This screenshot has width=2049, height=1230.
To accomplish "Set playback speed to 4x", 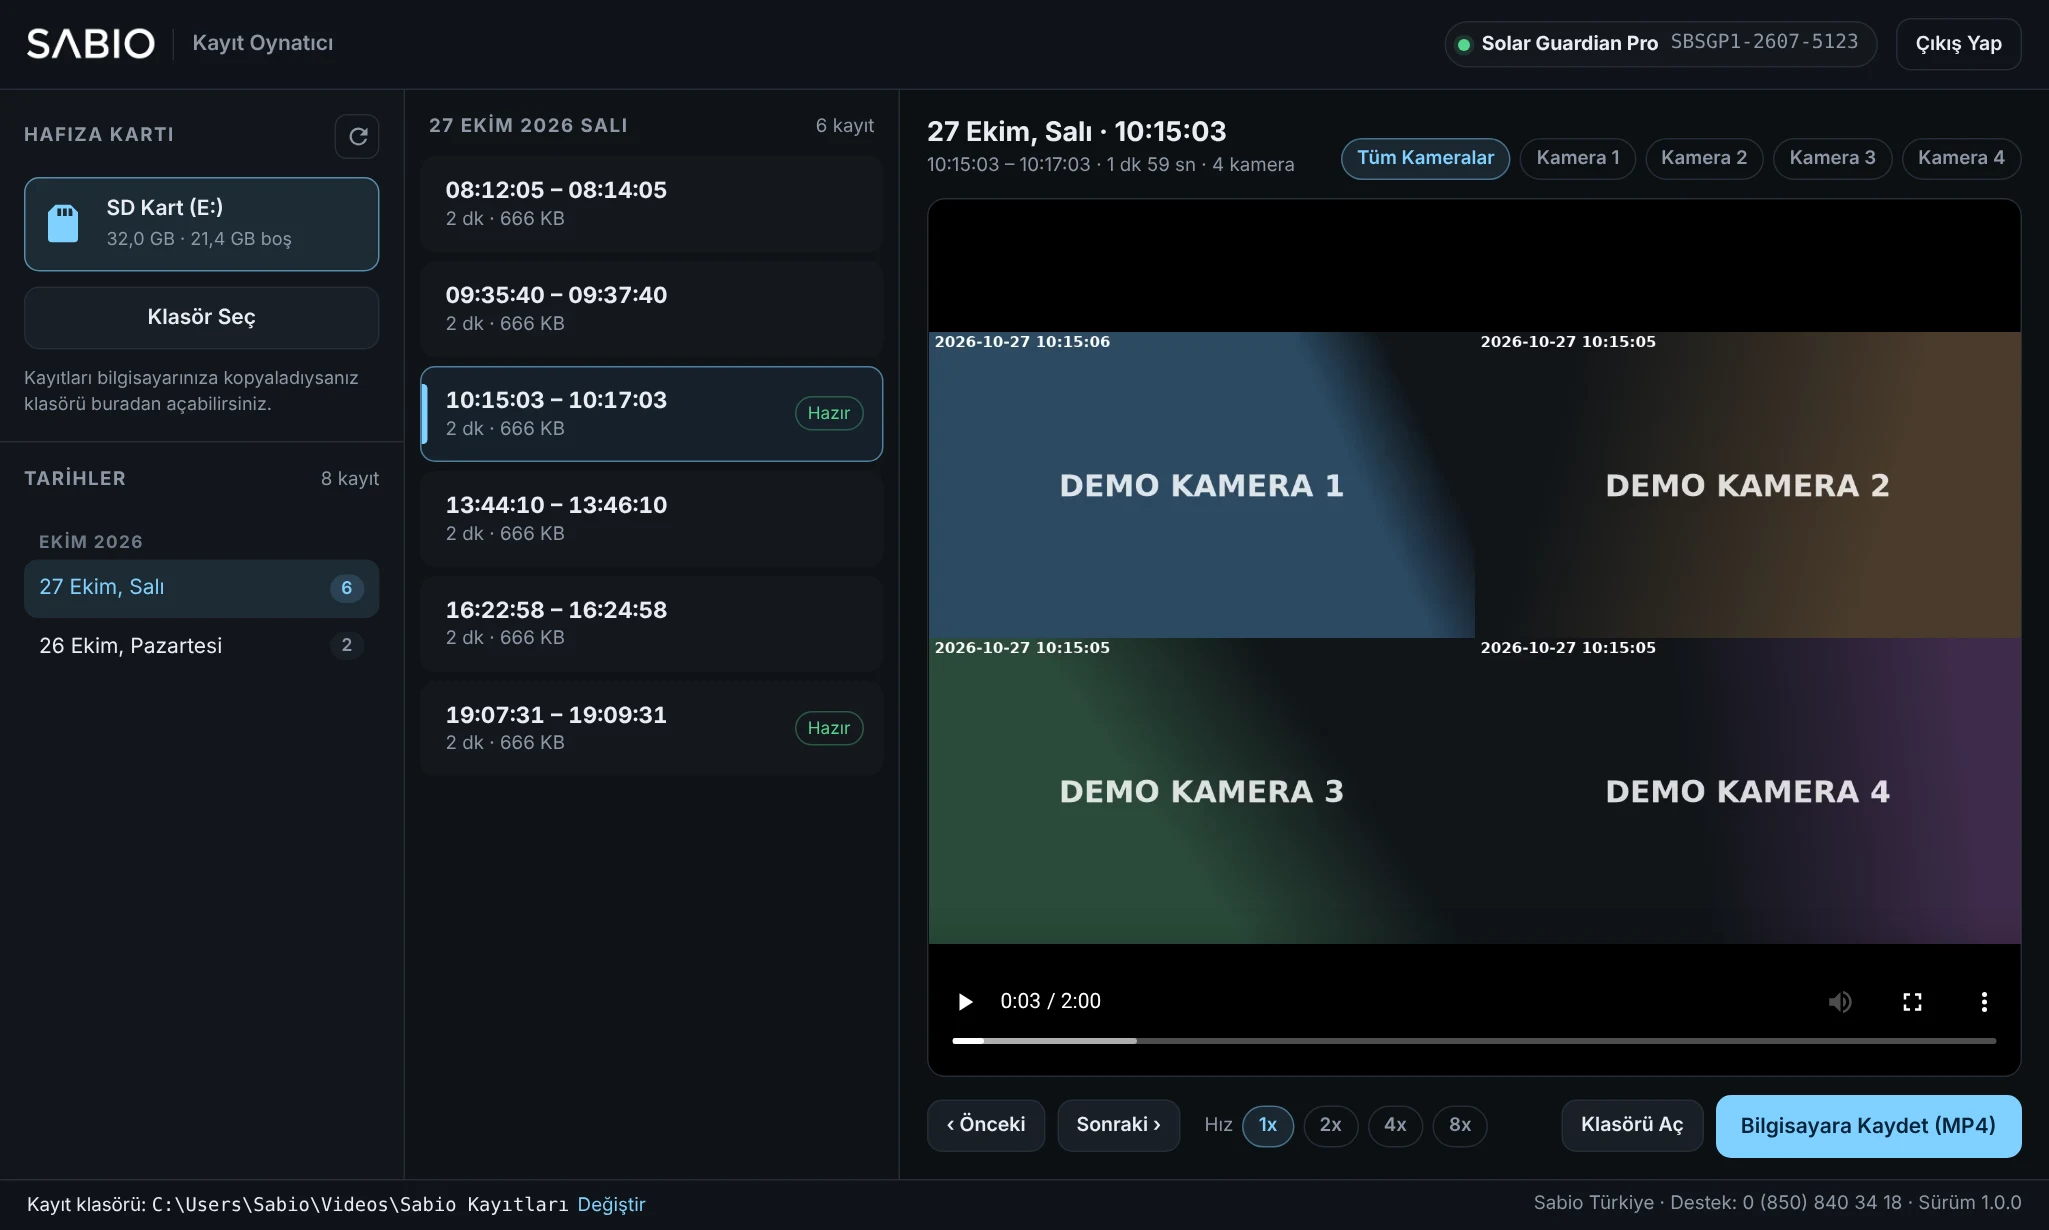I will tap(1395, 1125).
